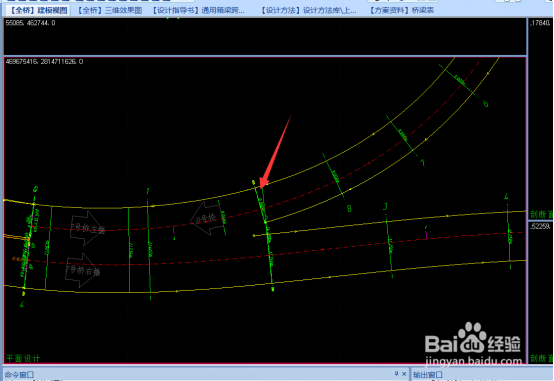Click the 输出窗口 panel title
This screenshot has height=381, width=554.
tap(428, 374)
